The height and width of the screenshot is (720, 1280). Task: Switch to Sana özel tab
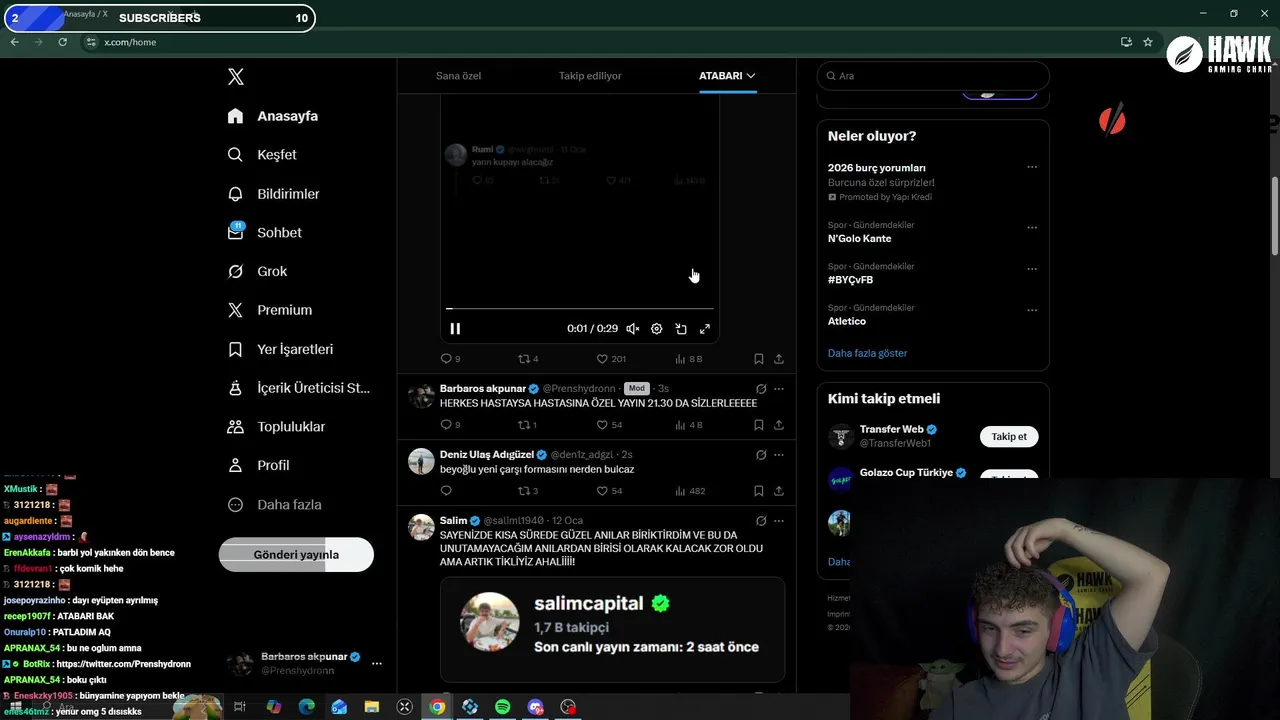(x=459, y=76)
